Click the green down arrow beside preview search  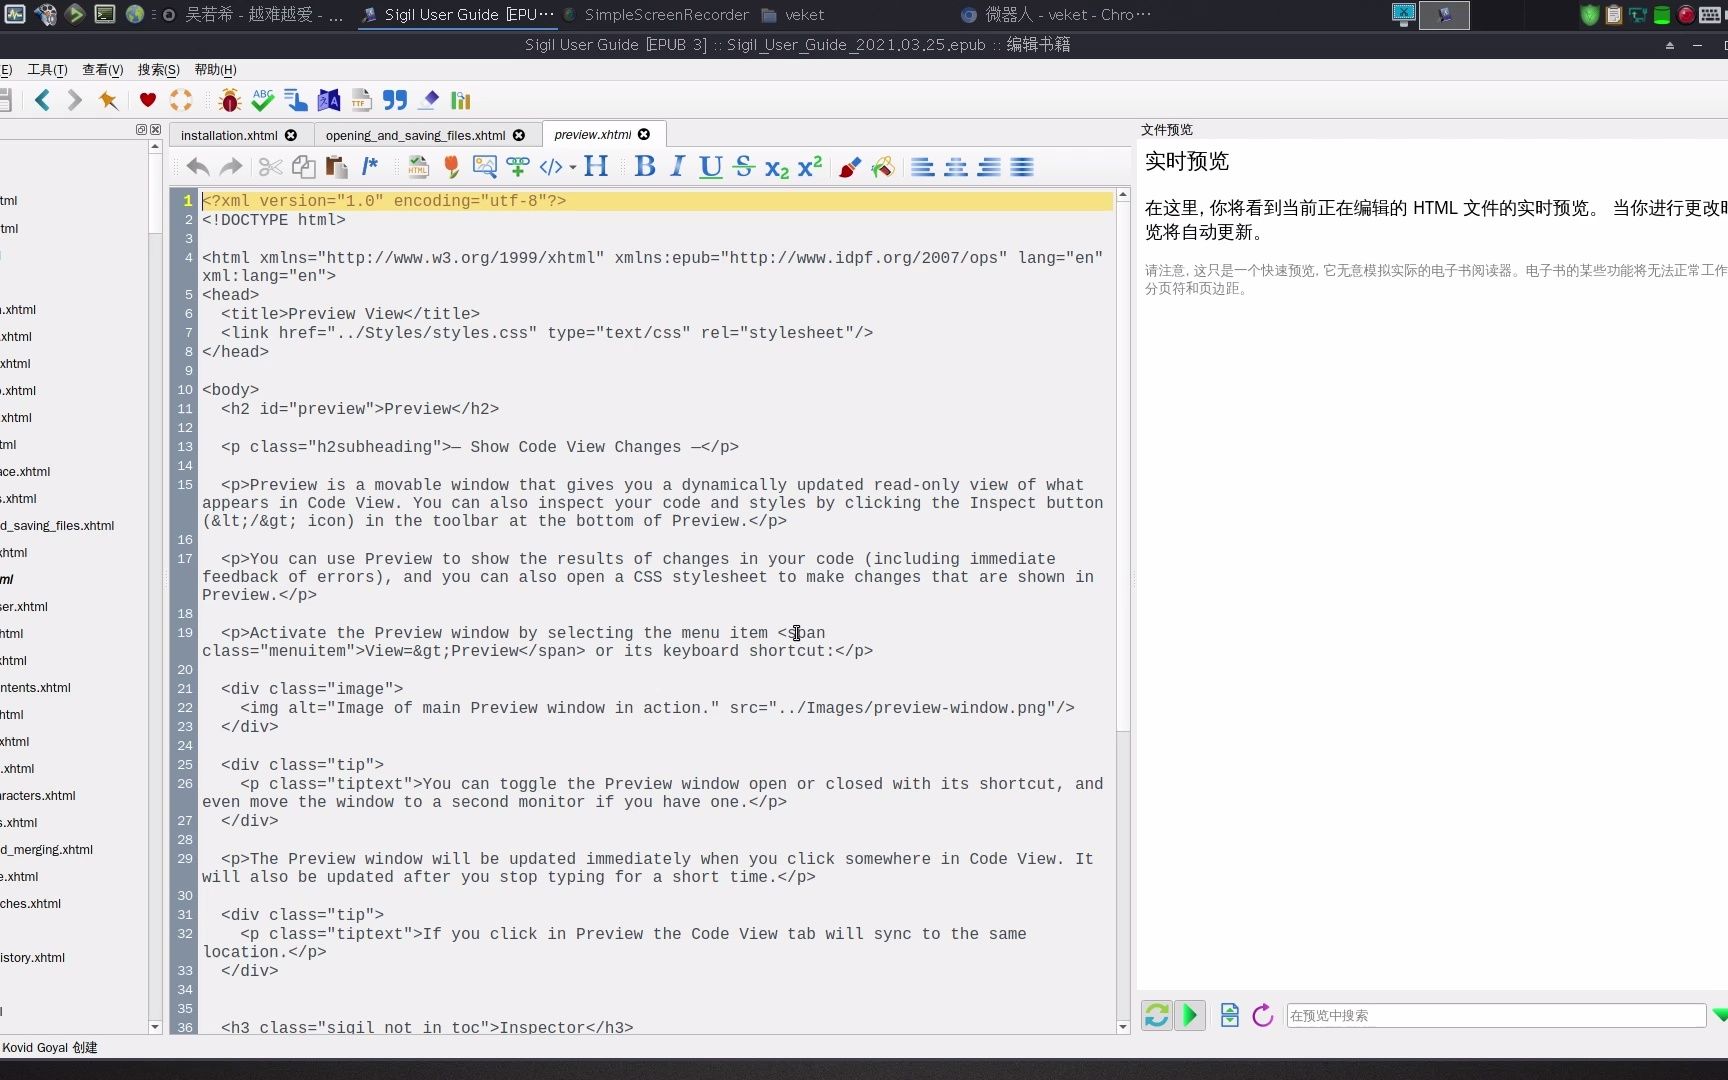[x=1720, y=1015]
